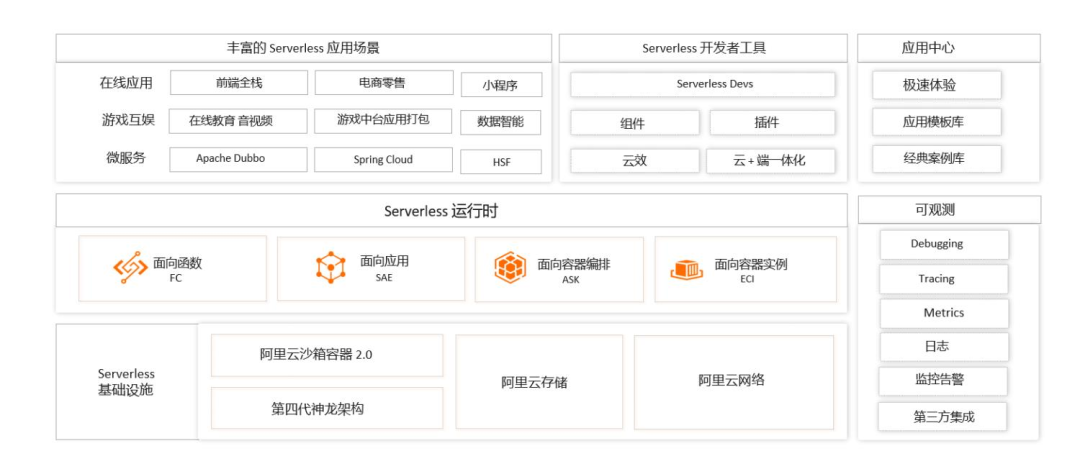Select the 在线教育 音视频 box
This screenshot has width=1080, height=451.
[238, 120]
